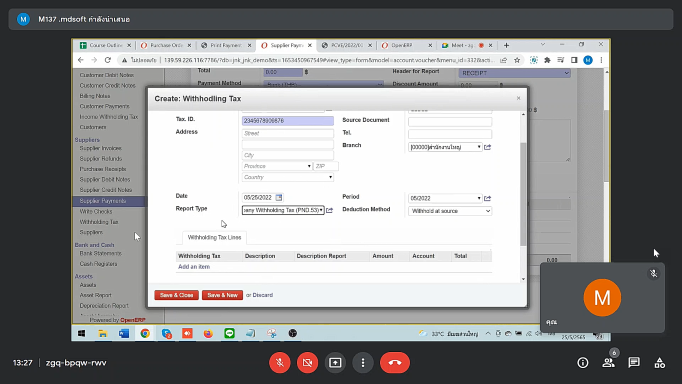Select the Withholding Tax Lines tab
The height and width of the screenshot is (384, 682).
(x=214, y=237)
